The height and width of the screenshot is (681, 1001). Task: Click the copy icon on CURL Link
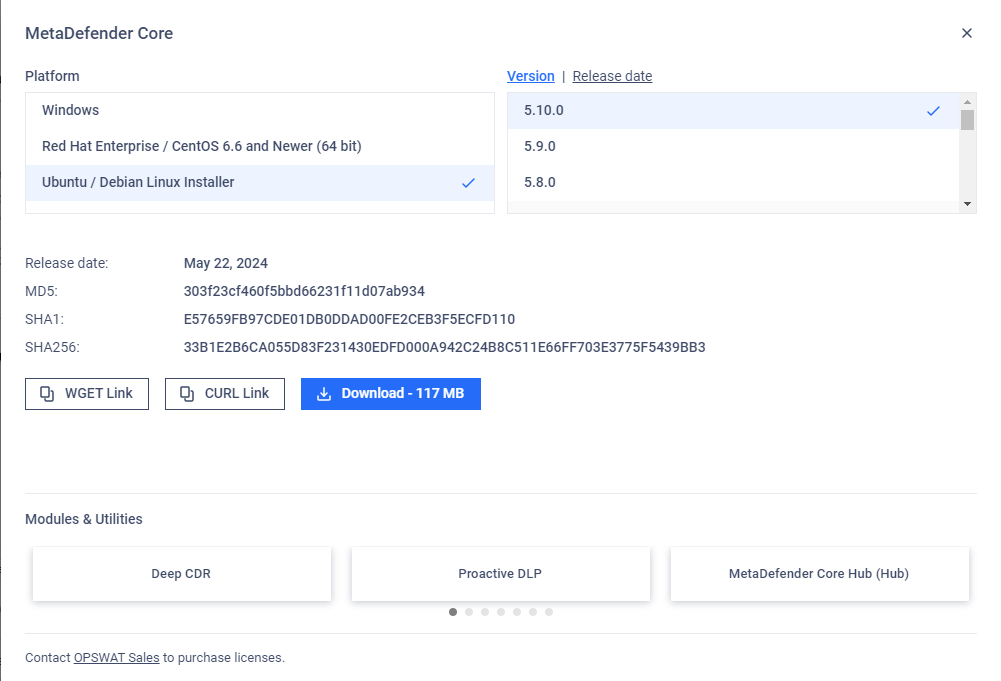(186, 394)
